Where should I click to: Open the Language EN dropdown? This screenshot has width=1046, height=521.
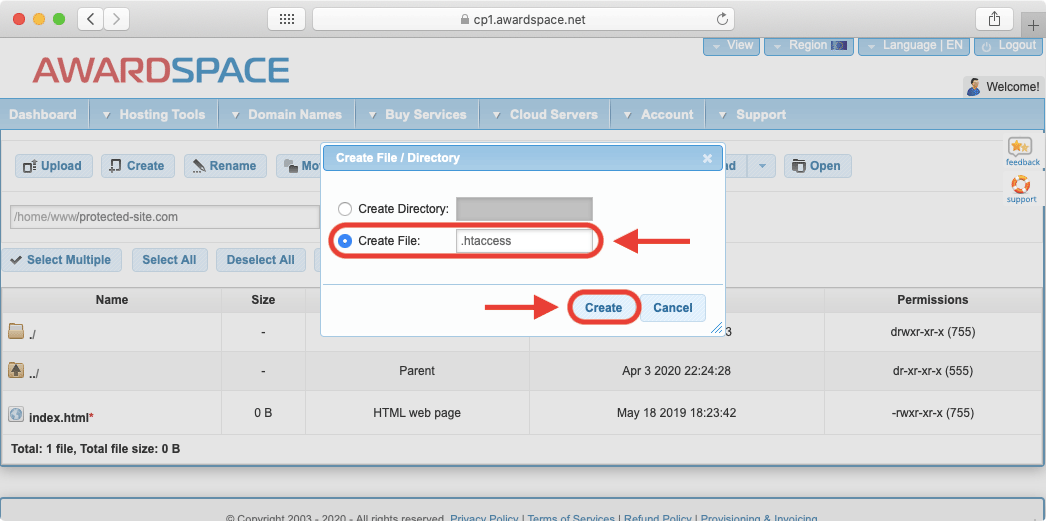pos(914,45)
